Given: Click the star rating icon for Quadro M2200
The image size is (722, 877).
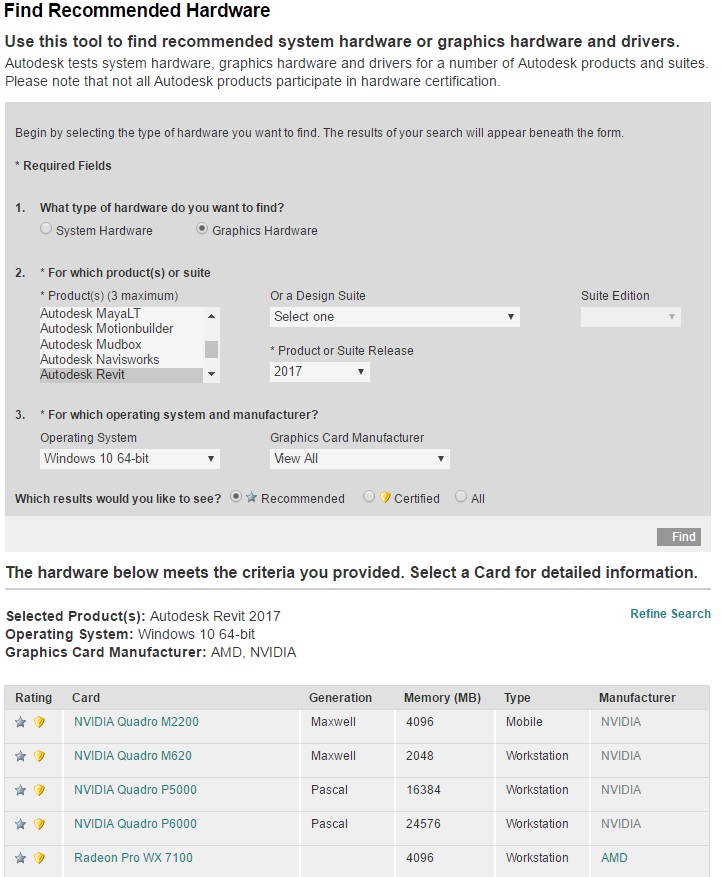Looking at the screenshot, I should point(21,722).
